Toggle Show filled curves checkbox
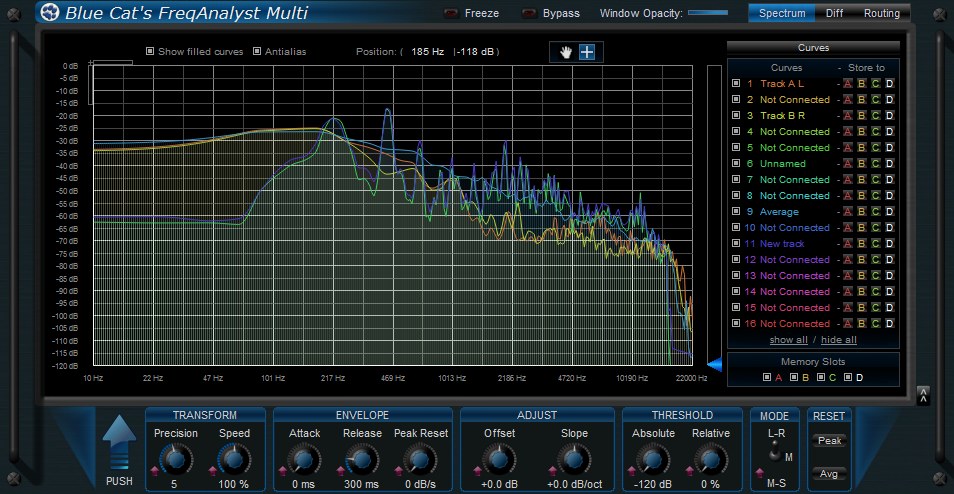The image size is (954, 494). [x=150, y=52]
